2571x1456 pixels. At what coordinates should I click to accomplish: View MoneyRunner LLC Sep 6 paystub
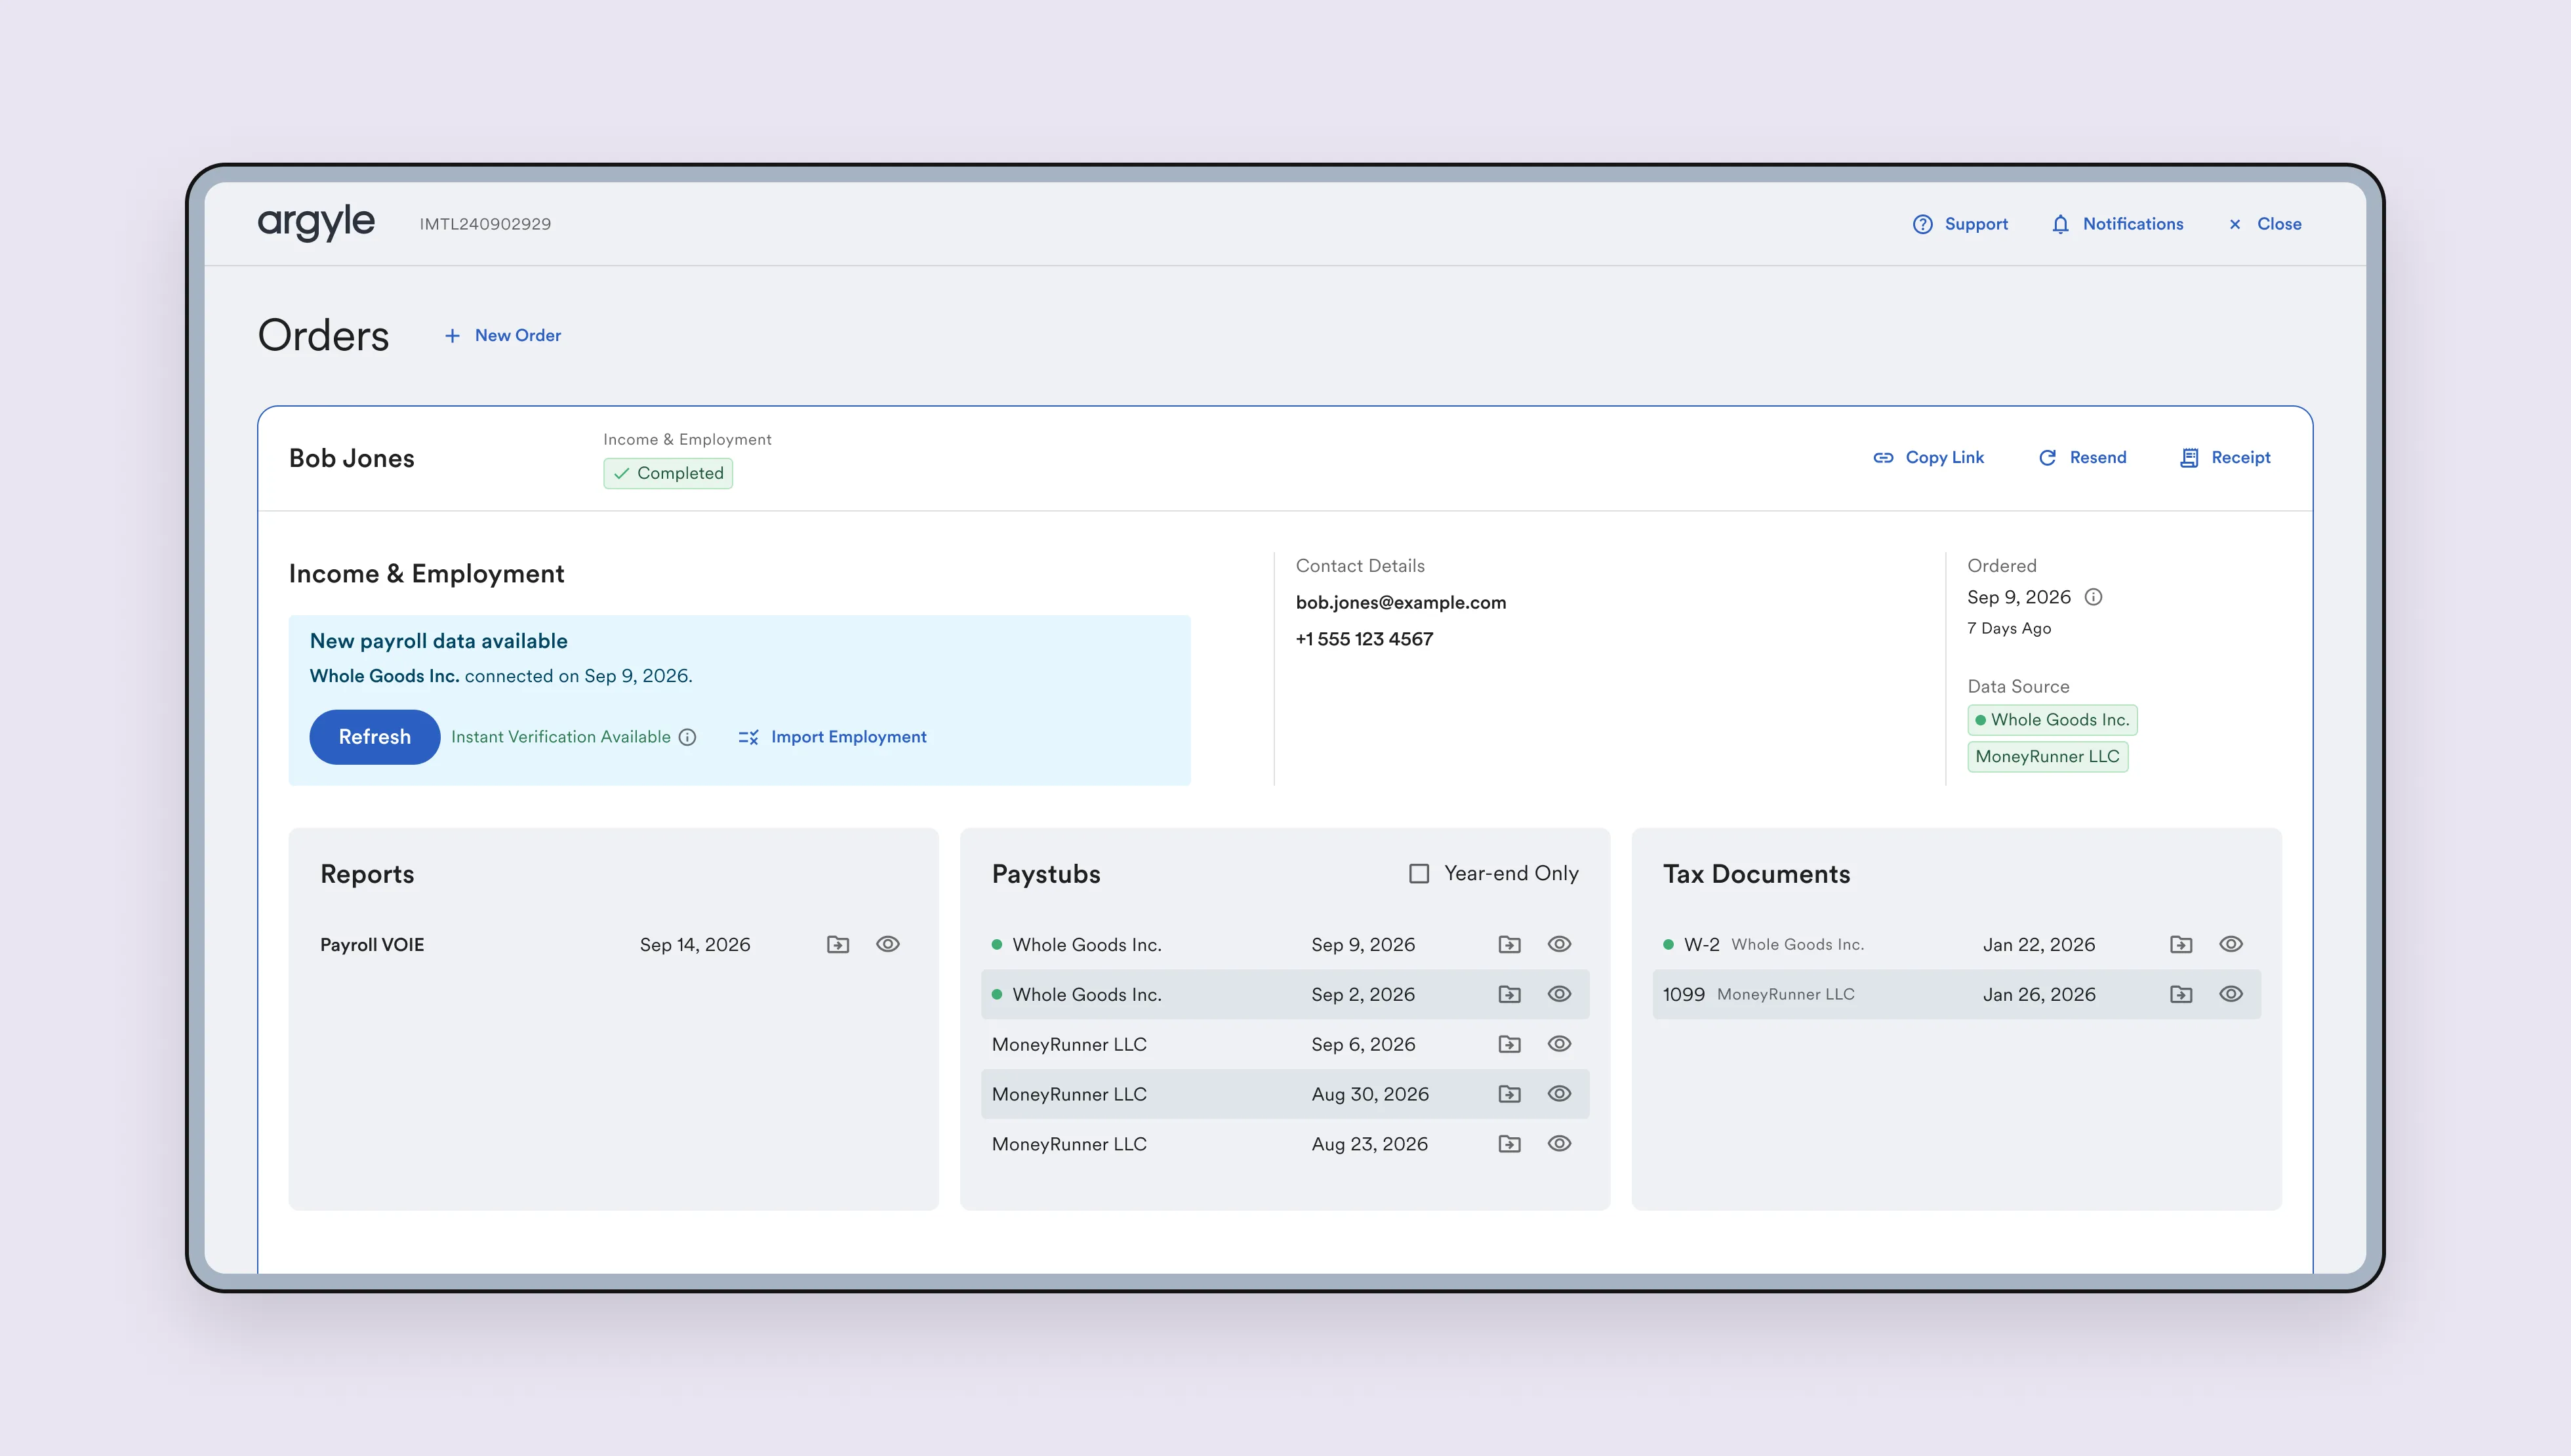point(1559,1044)
